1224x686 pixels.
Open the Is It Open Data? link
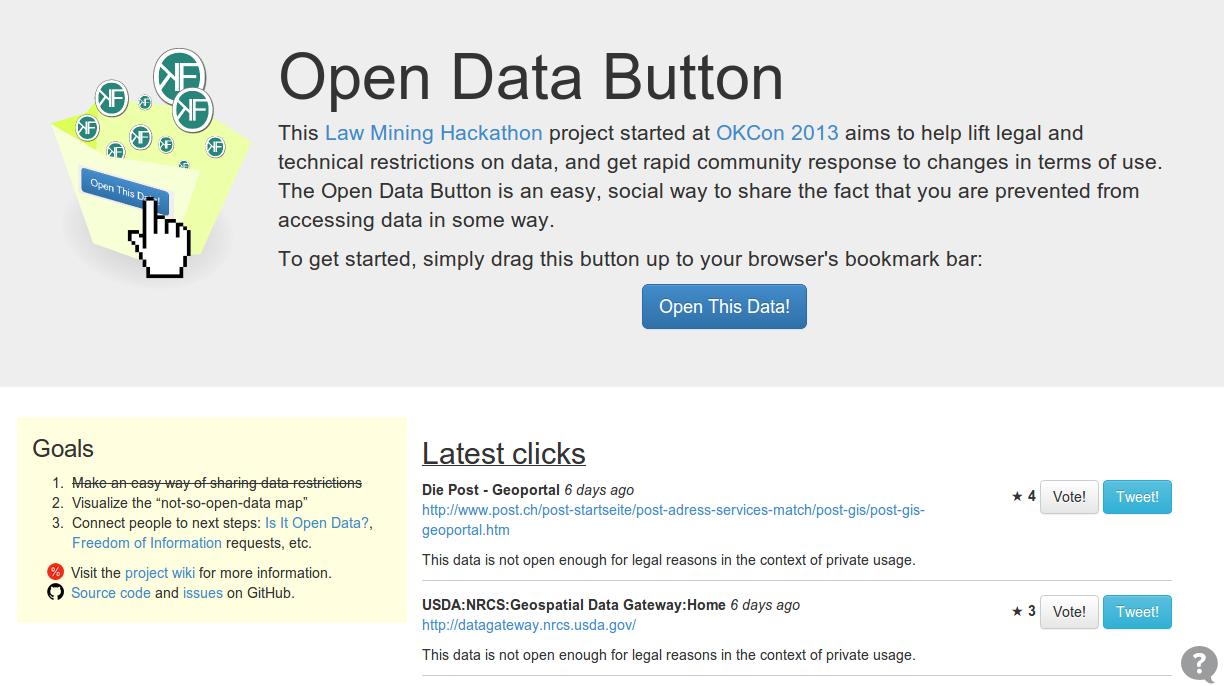click(316, 523)
